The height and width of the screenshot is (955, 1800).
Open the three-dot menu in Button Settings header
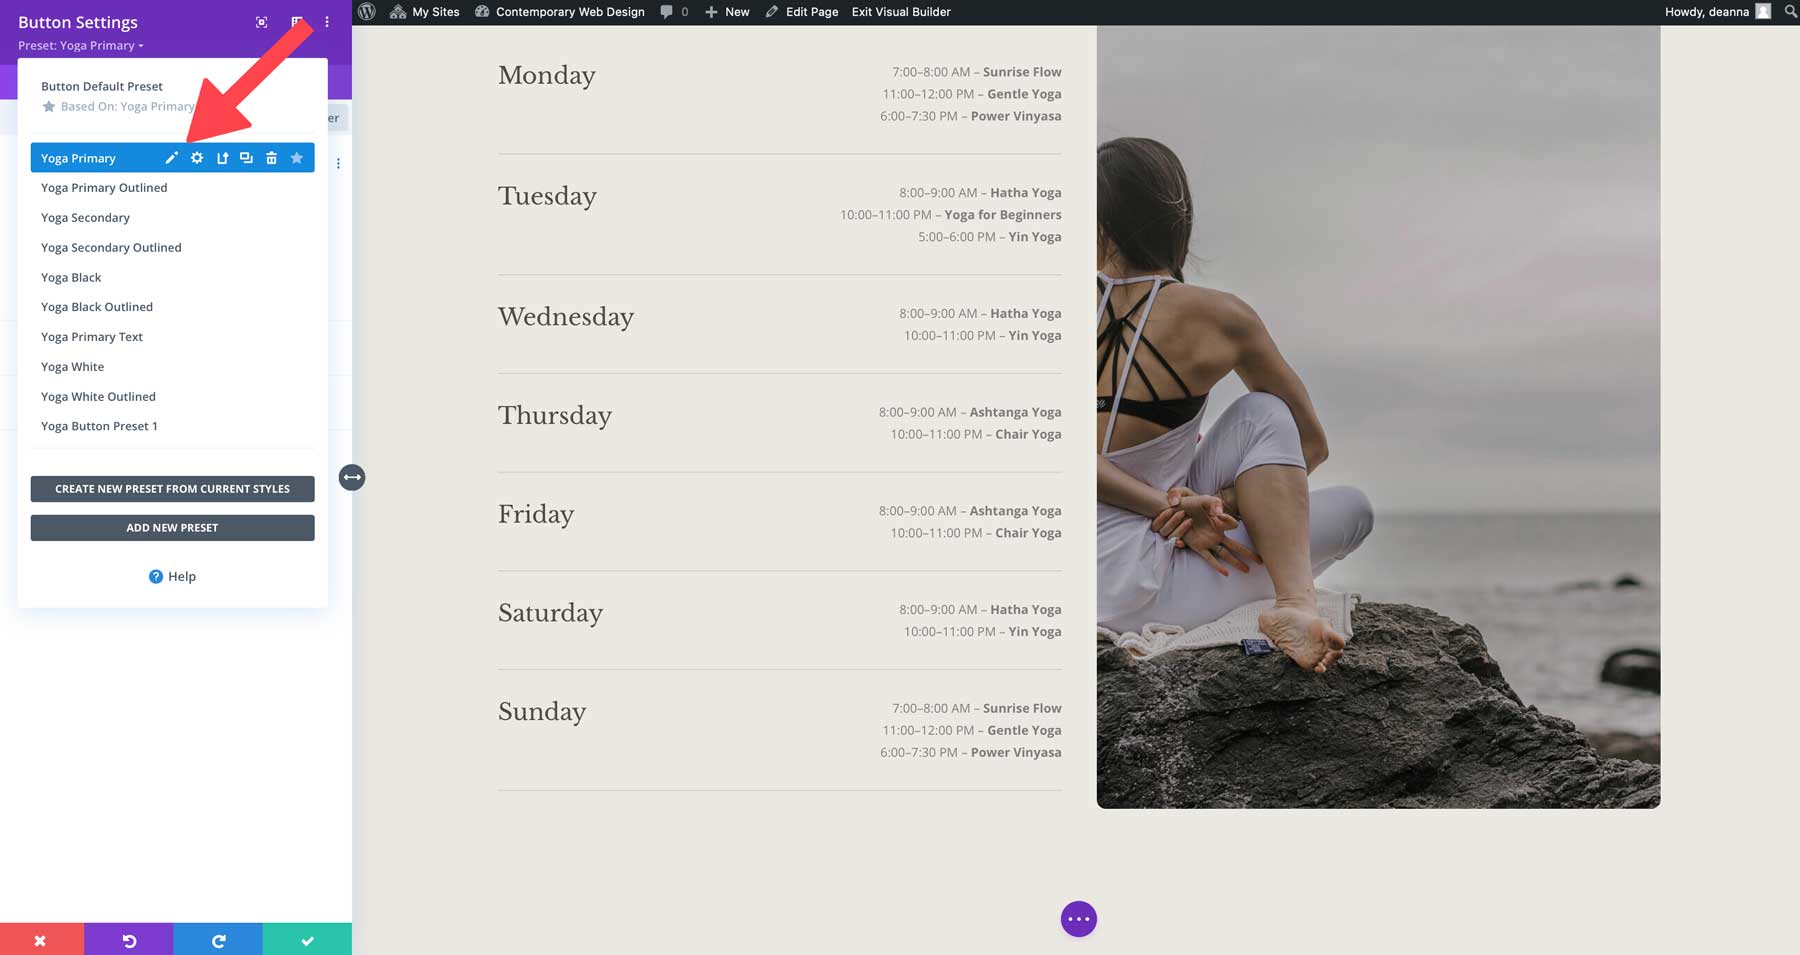326,21
